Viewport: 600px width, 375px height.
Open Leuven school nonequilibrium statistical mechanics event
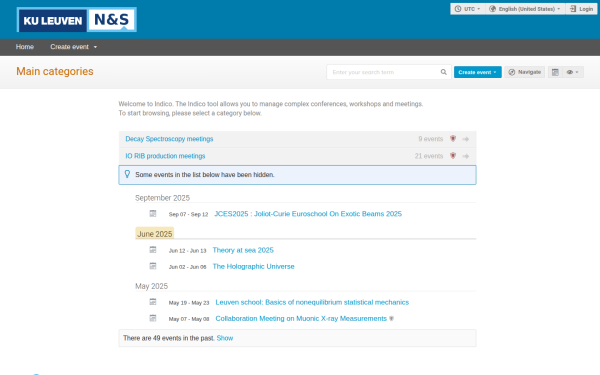click(x=312, y=302)
